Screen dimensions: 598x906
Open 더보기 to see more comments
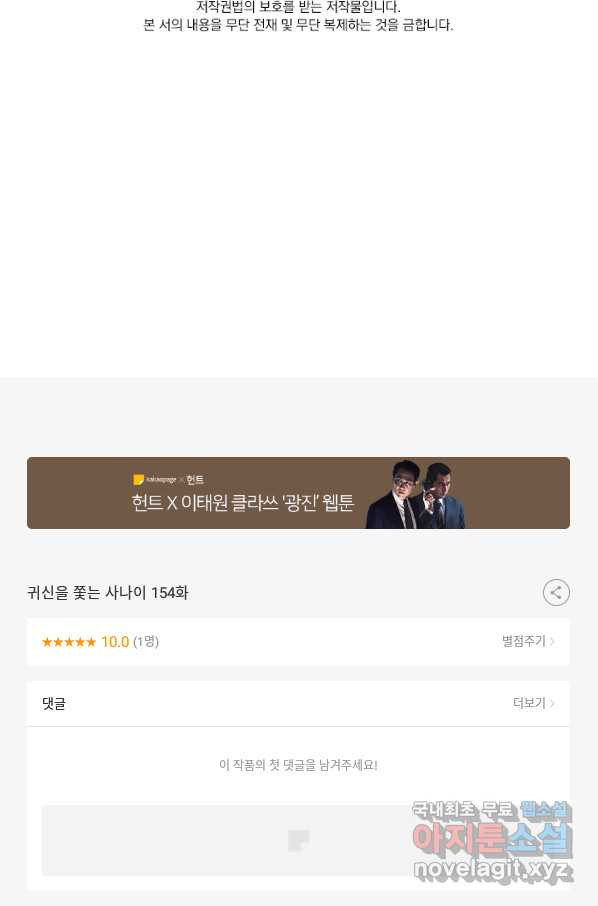click(529, 703)
